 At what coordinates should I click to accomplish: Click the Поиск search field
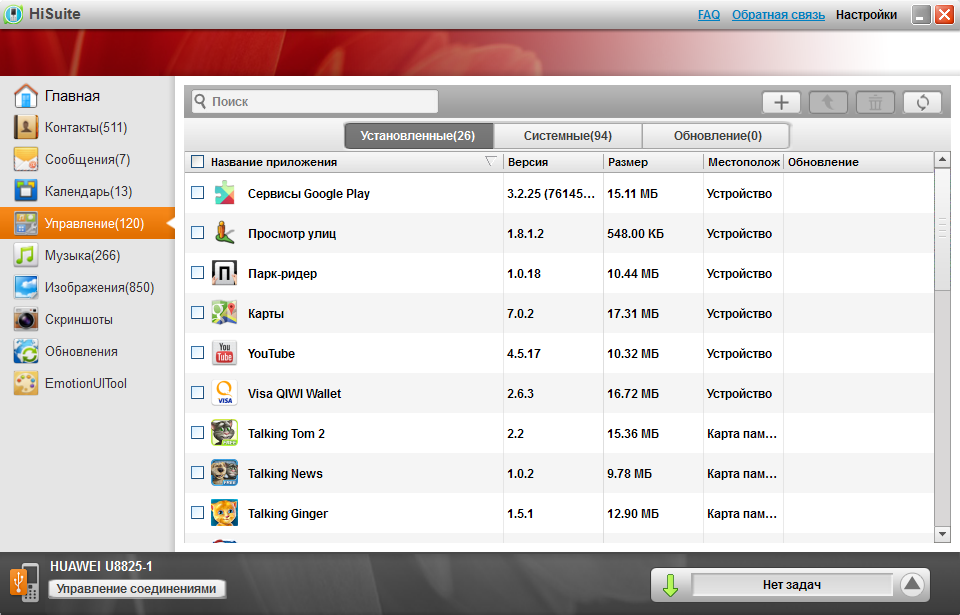click(315, 102)
